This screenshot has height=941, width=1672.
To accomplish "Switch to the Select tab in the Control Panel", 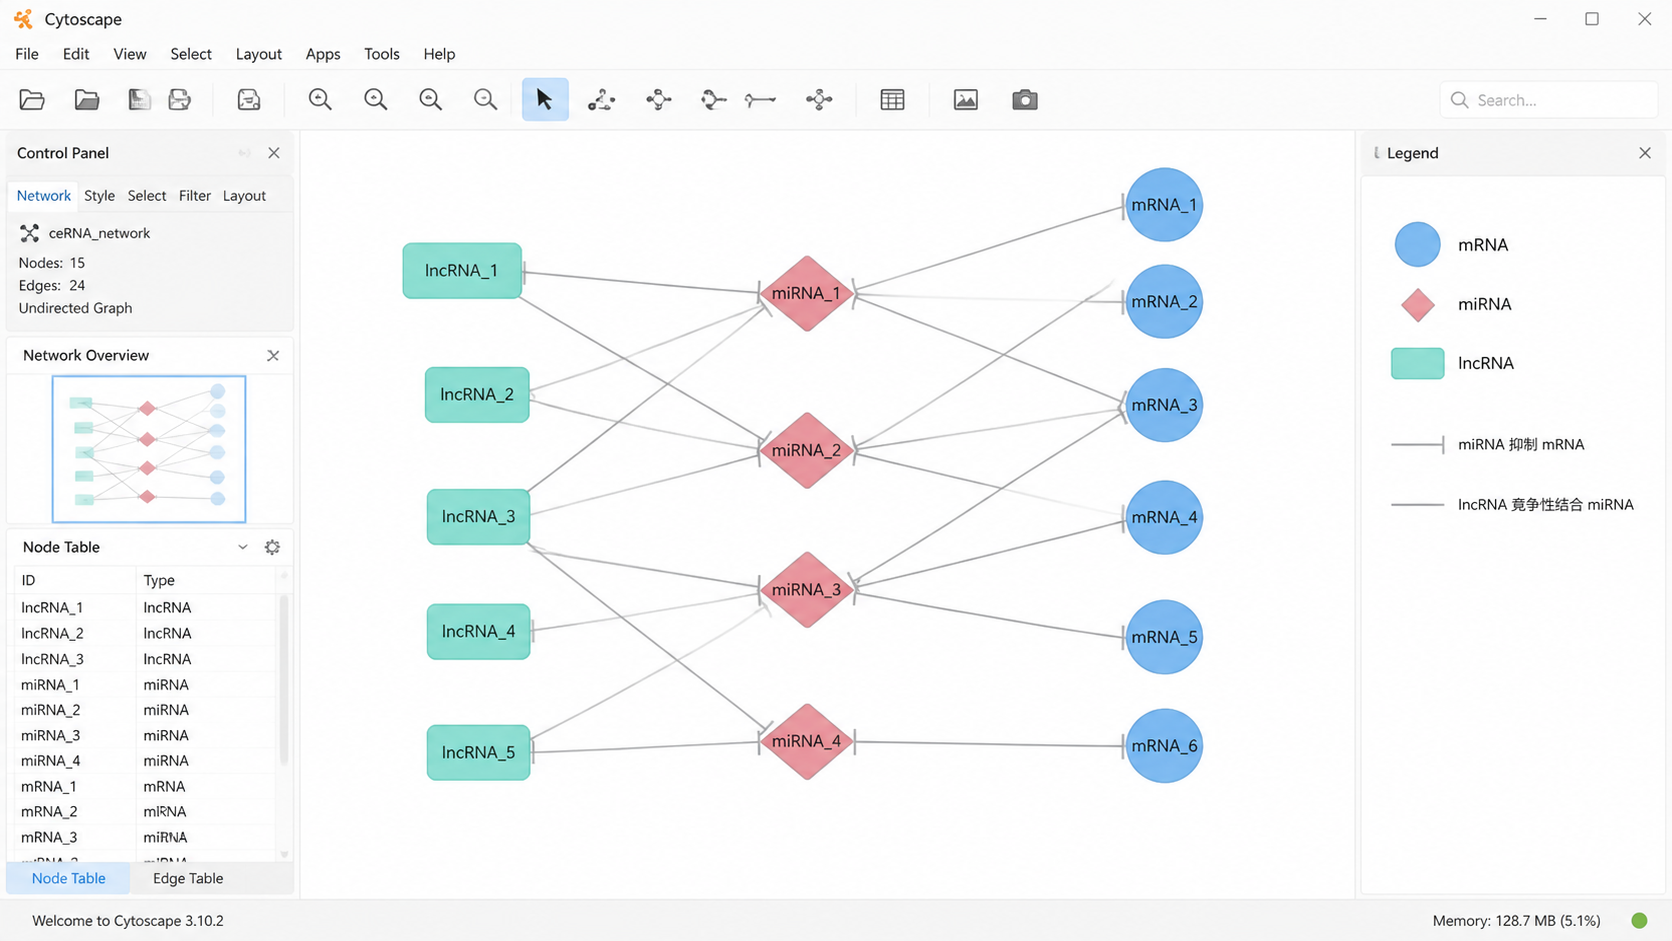I will click(x=147, y=196).
